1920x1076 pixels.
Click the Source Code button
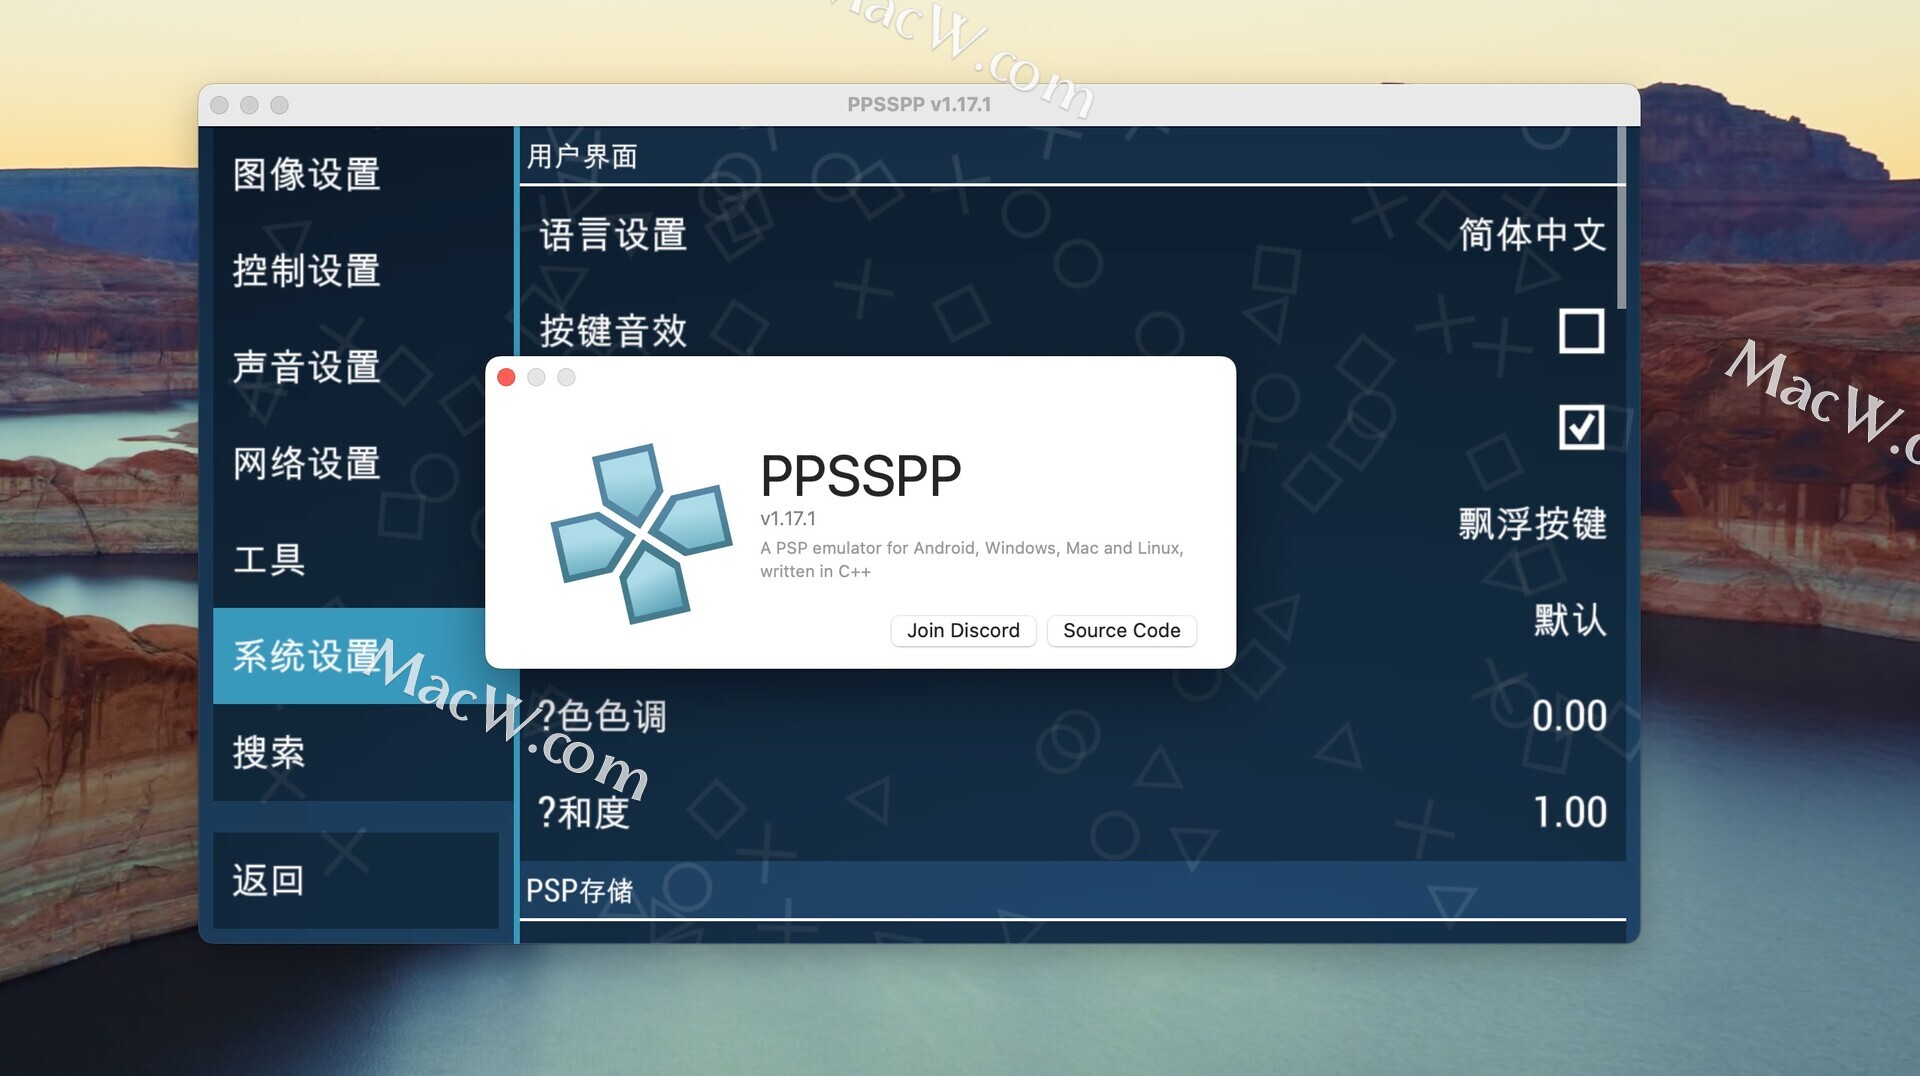1121,630
